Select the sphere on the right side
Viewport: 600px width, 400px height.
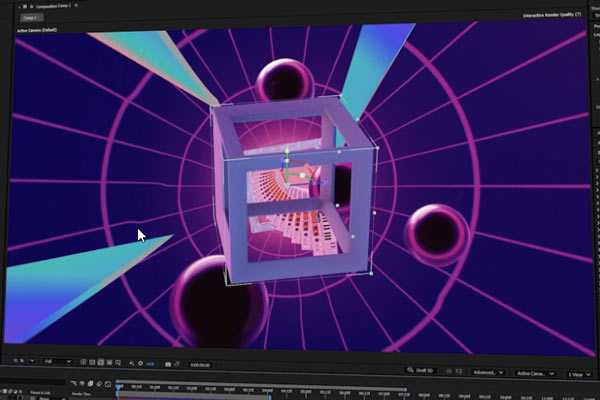tap(437, 235)
